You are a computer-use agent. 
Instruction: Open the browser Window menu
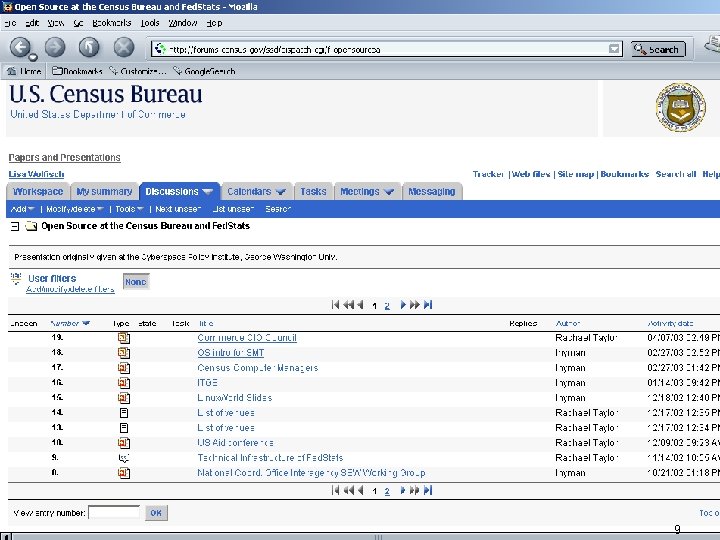point(183,23)
